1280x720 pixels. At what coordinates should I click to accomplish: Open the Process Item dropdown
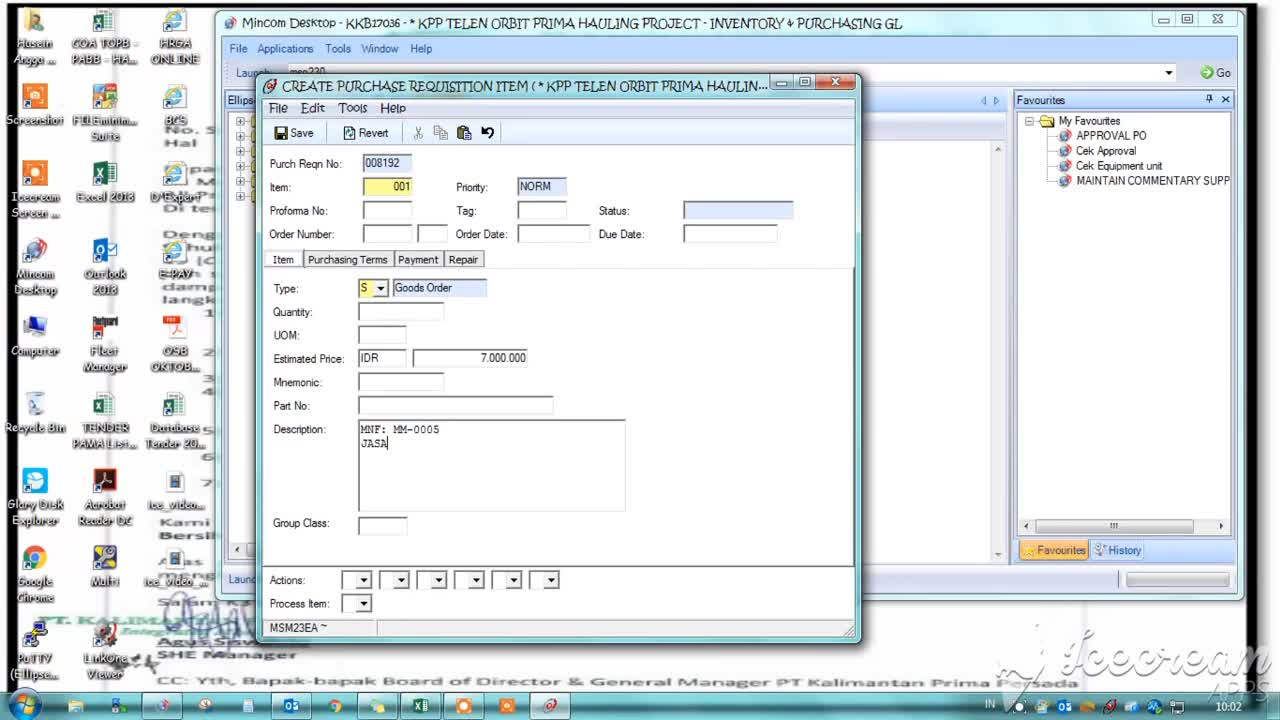pyautogui.click(x=363, y=604)
